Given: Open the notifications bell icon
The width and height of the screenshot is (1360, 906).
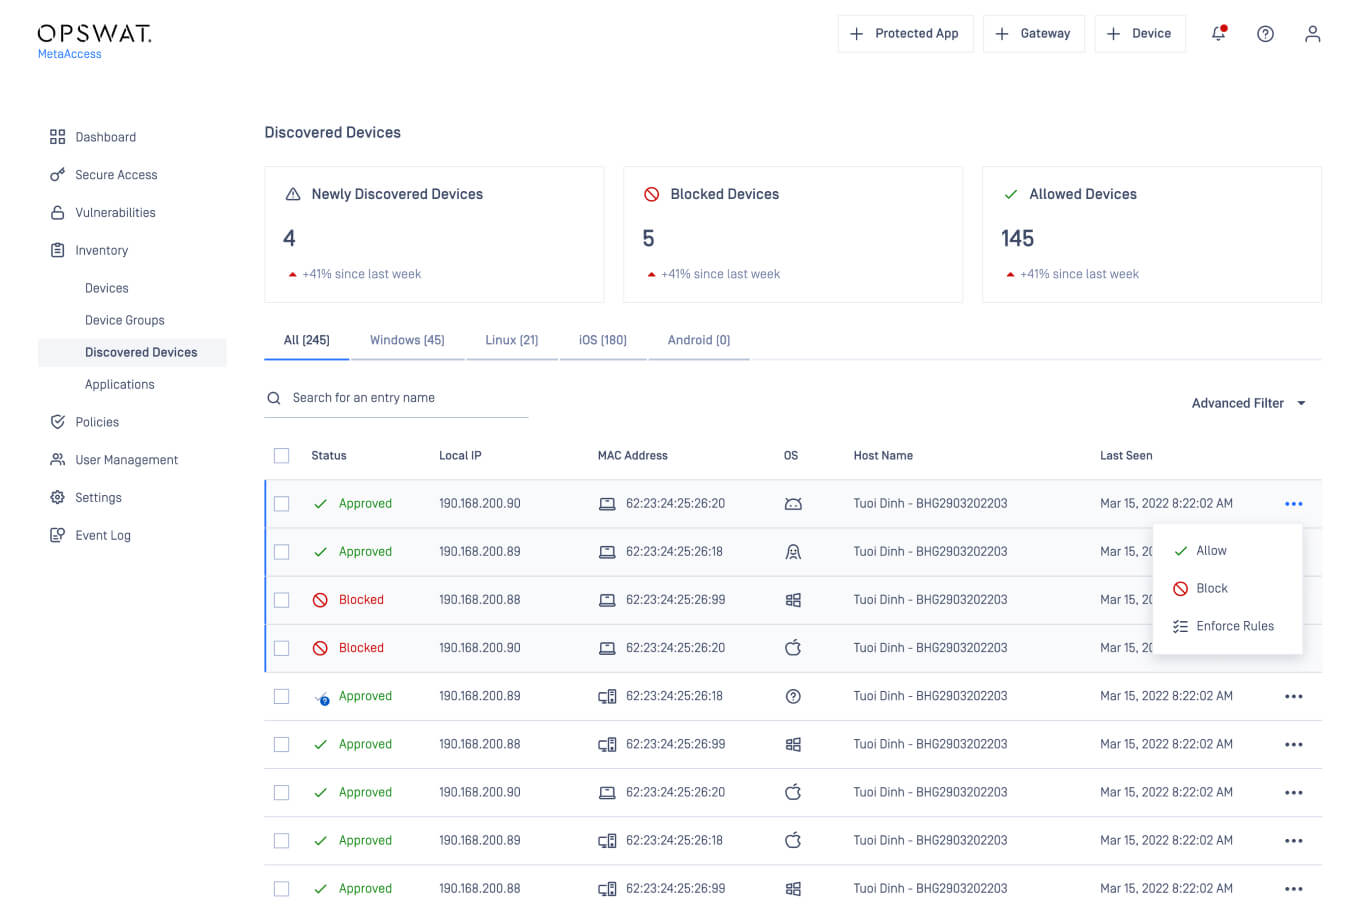Looking at the screenshot, I should [x=1218, y=34].
